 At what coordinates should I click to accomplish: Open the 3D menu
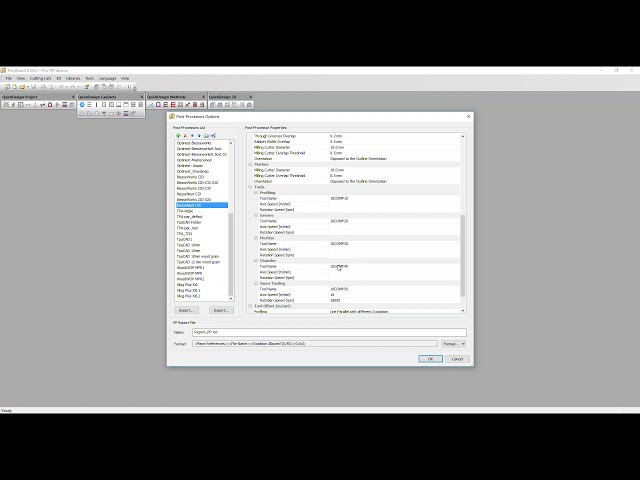pyautogui.click(x=58, y=78)
